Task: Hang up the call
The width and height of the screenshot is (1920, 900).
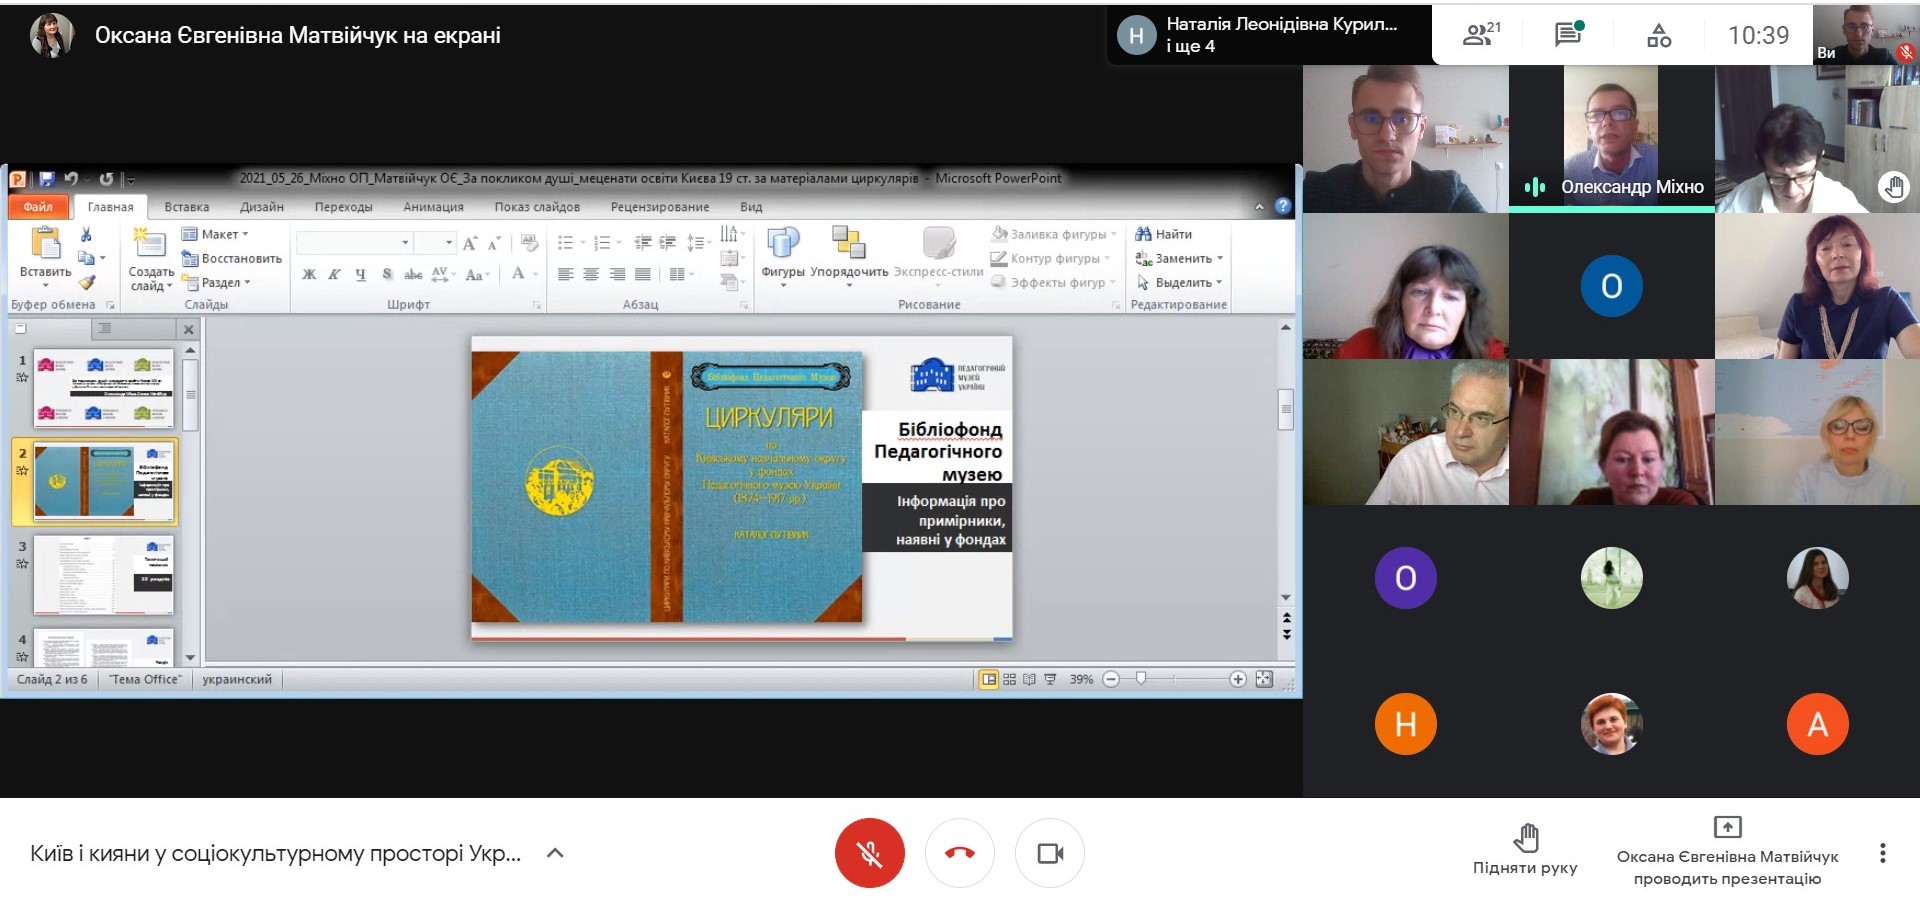Action: pos(959,853)
